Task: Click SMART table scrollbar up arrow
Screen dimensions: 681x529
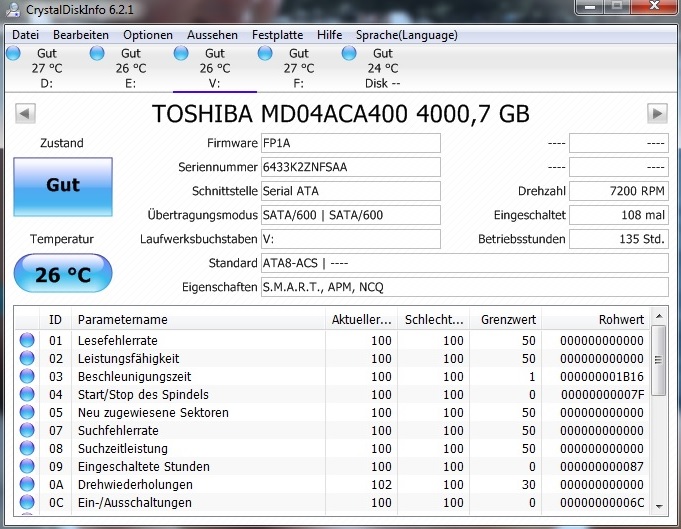Action: click(x=659, y=316)
